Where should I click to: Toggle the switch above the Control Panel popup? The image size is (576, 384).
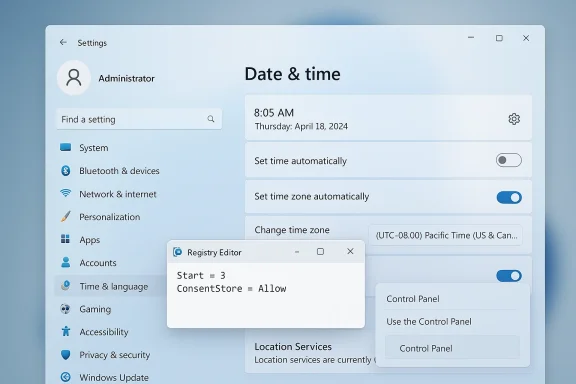pyautogui.click(x=509, y=276)
